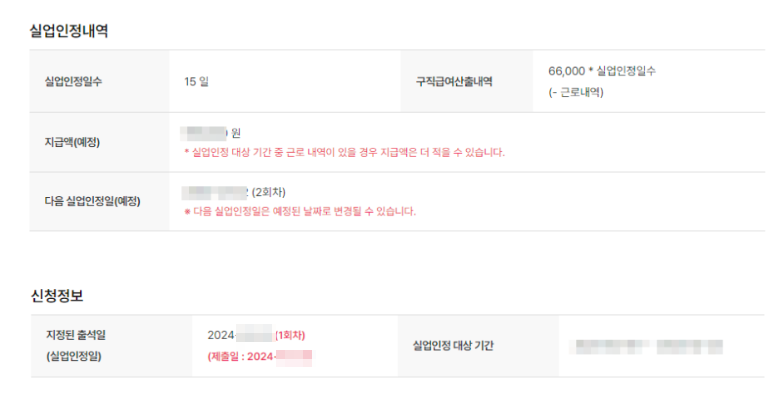Click the (2회차) text
Image resolution: width=783 pixels, height=395 pixels.
click(269, 192)
